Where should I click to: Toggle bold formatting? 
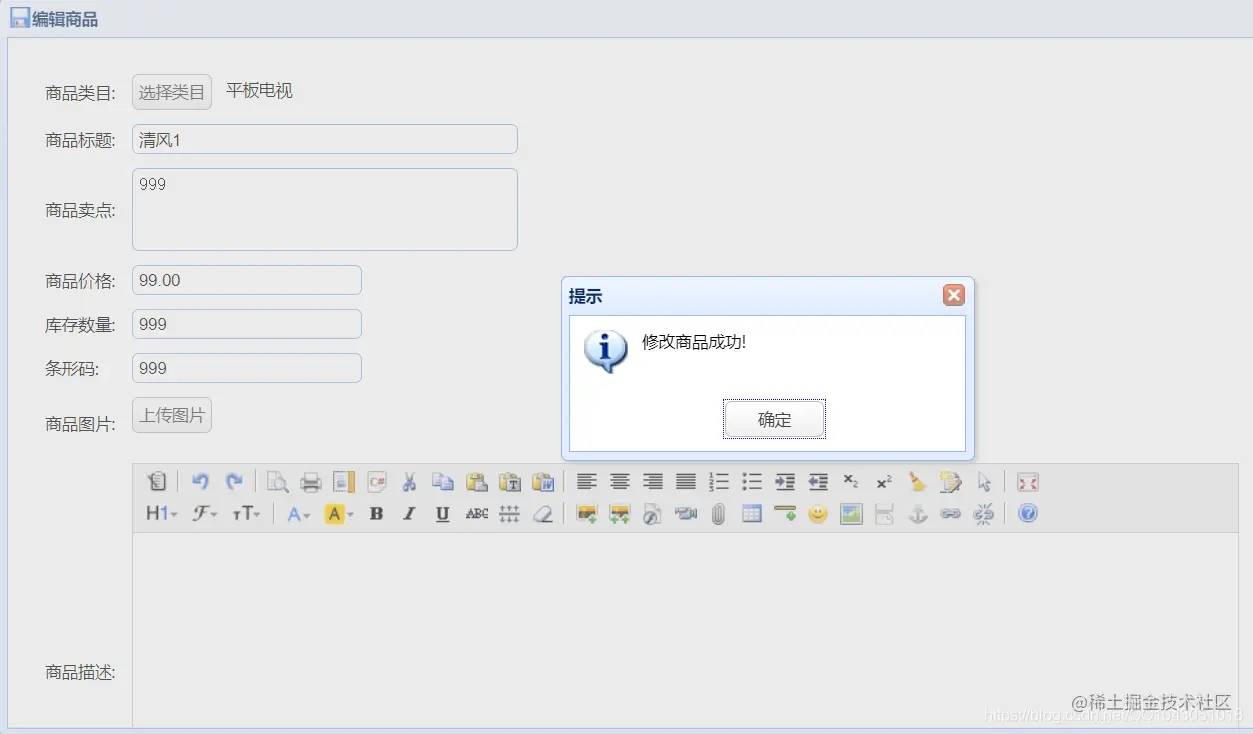(x=376, y=514)
